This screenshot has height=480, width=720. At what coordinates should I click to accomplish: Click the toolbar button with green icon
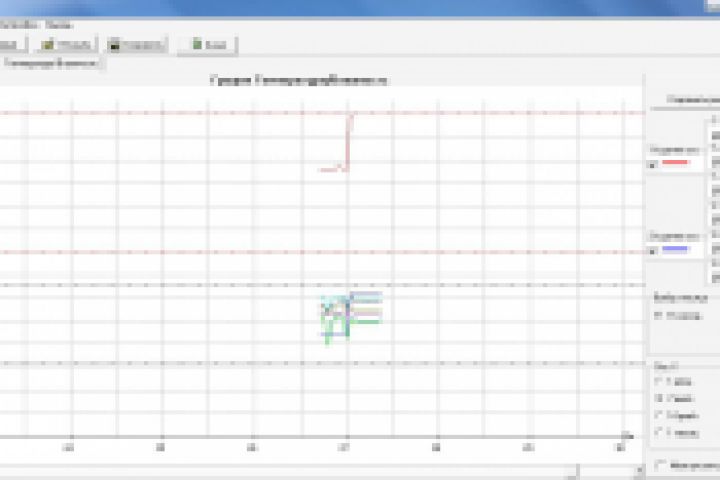tap(208, 45)
